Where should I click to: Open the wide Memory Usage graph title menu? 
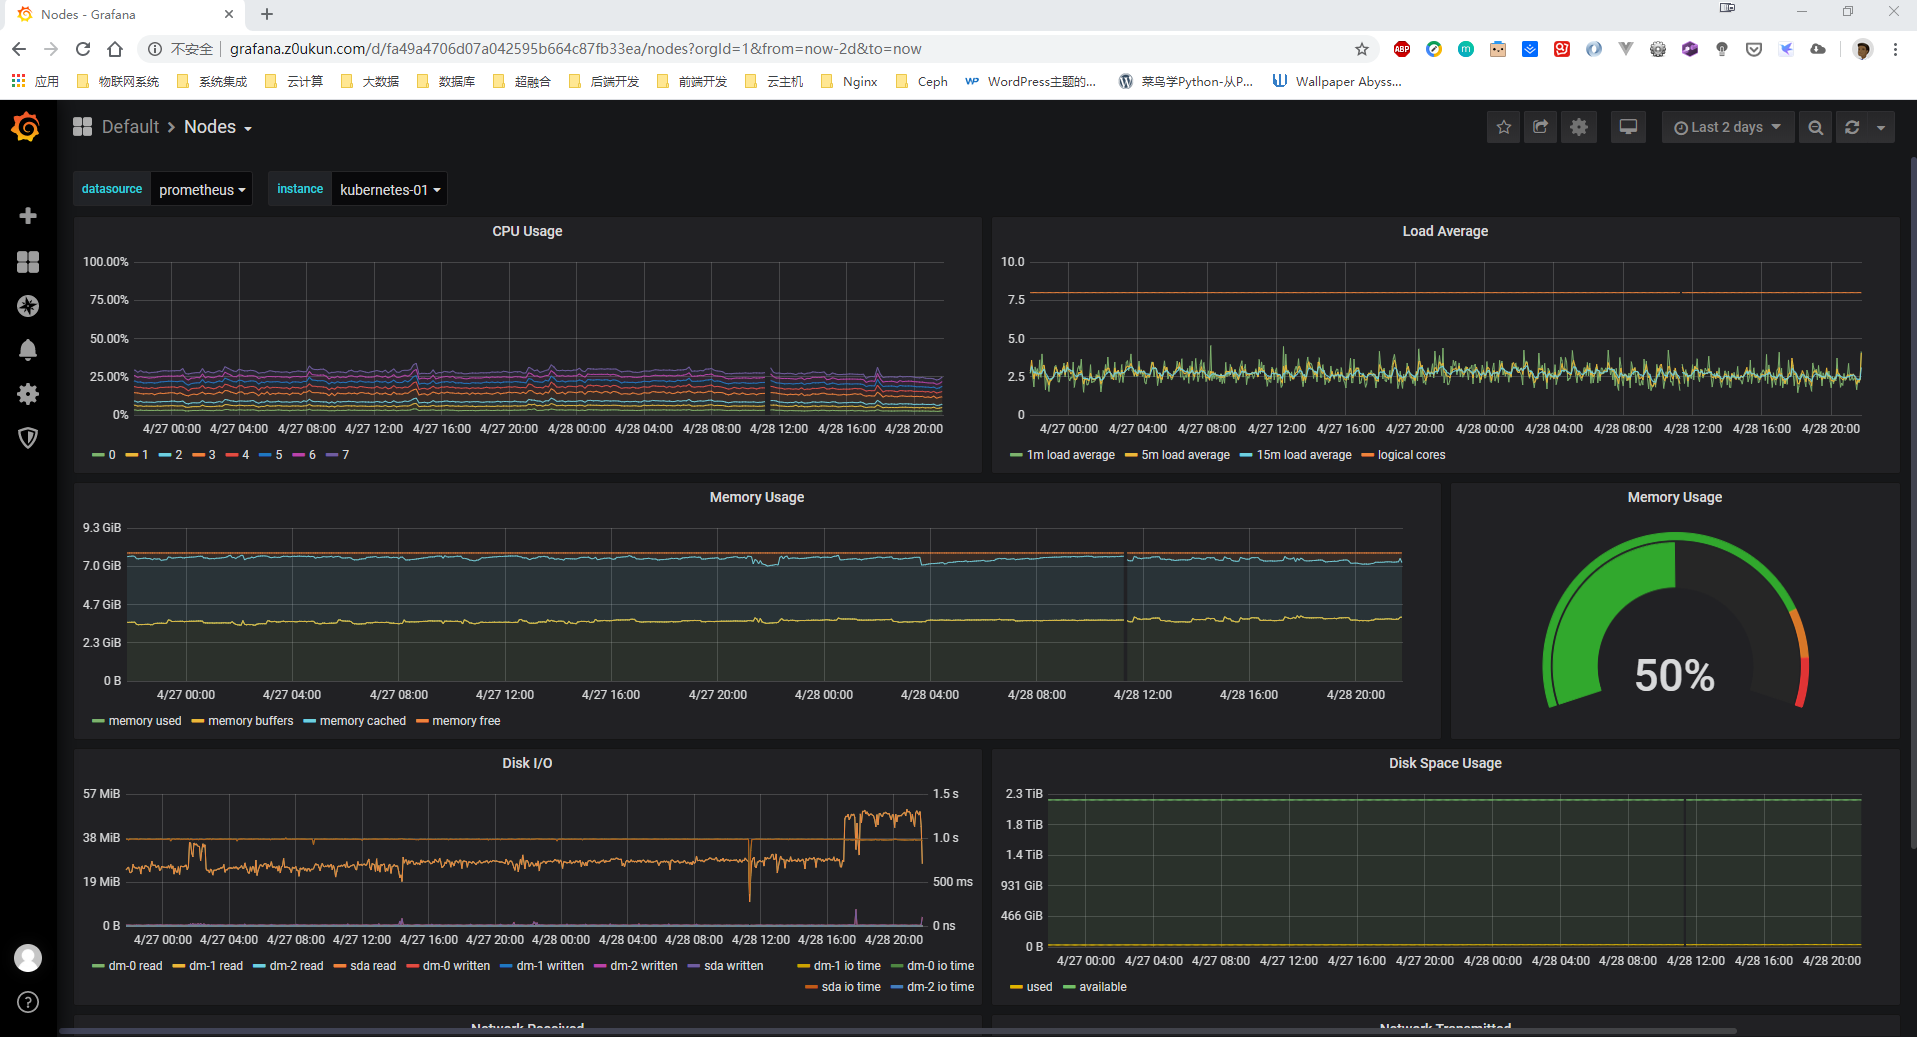coord(757,497)
